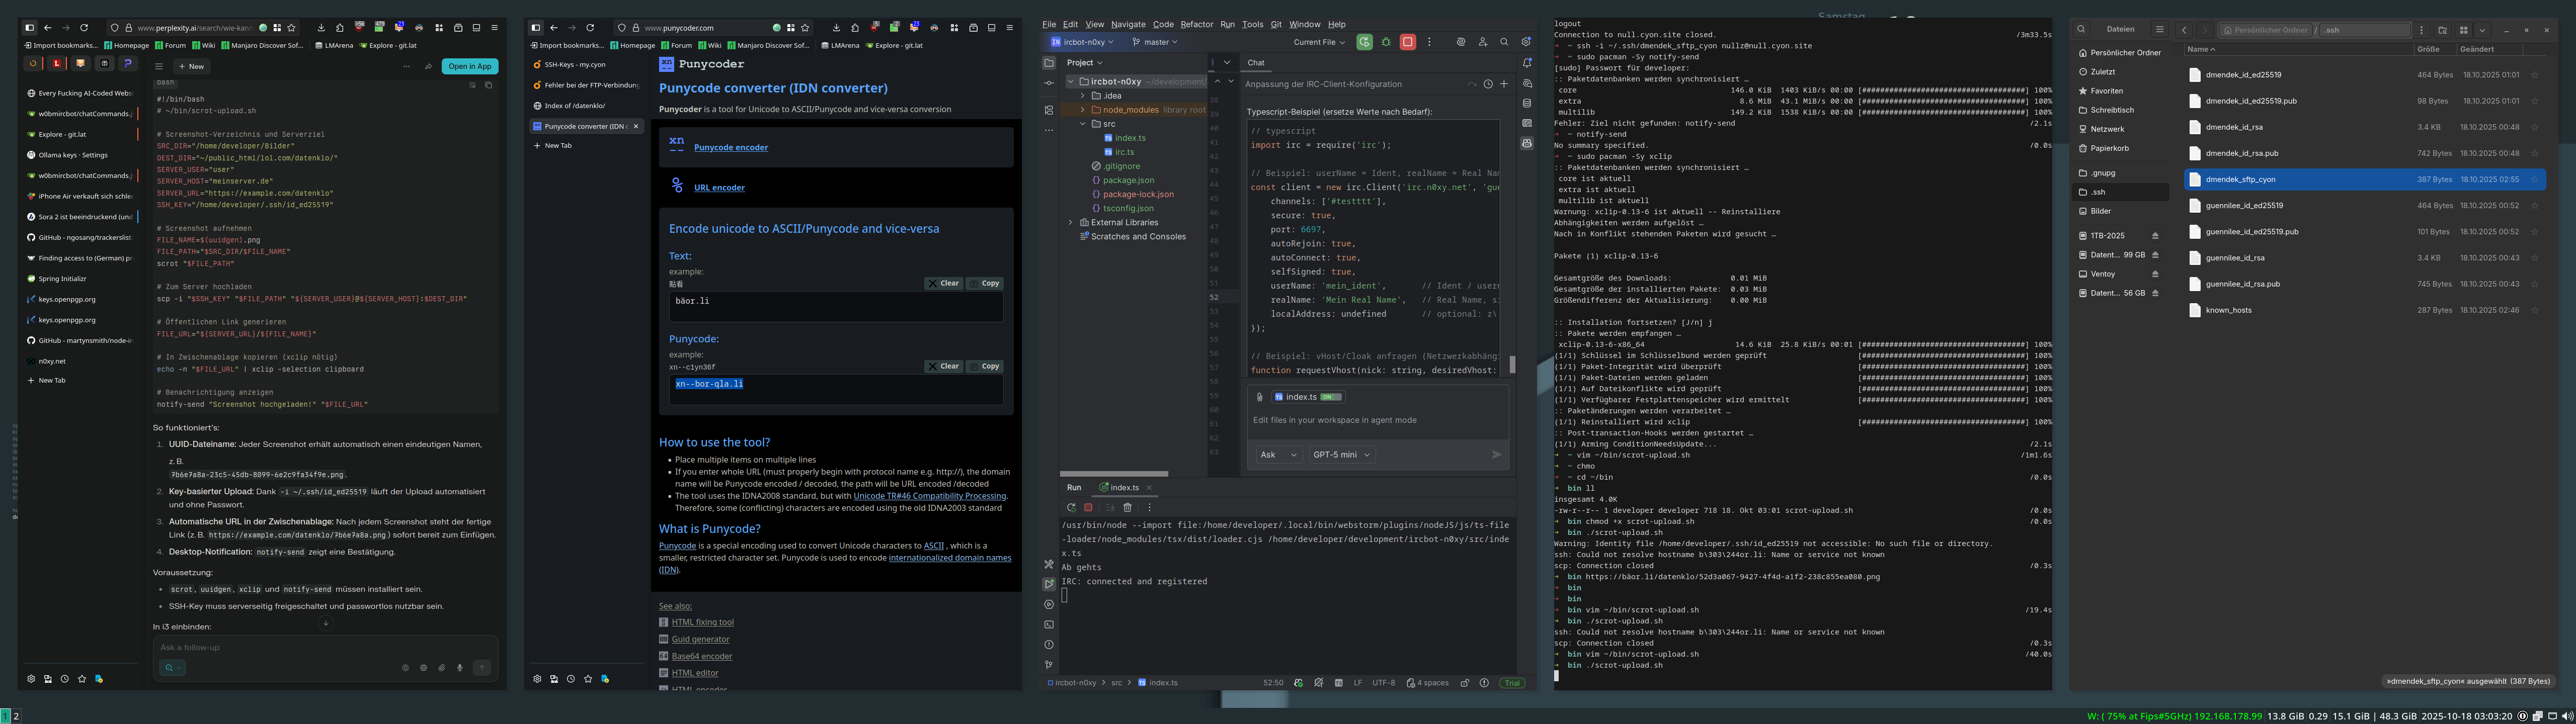The width and height of the screenshot is (2576, 724).
Task: Open WebStorm notifications bell icon
Action: coord(1526,63)
